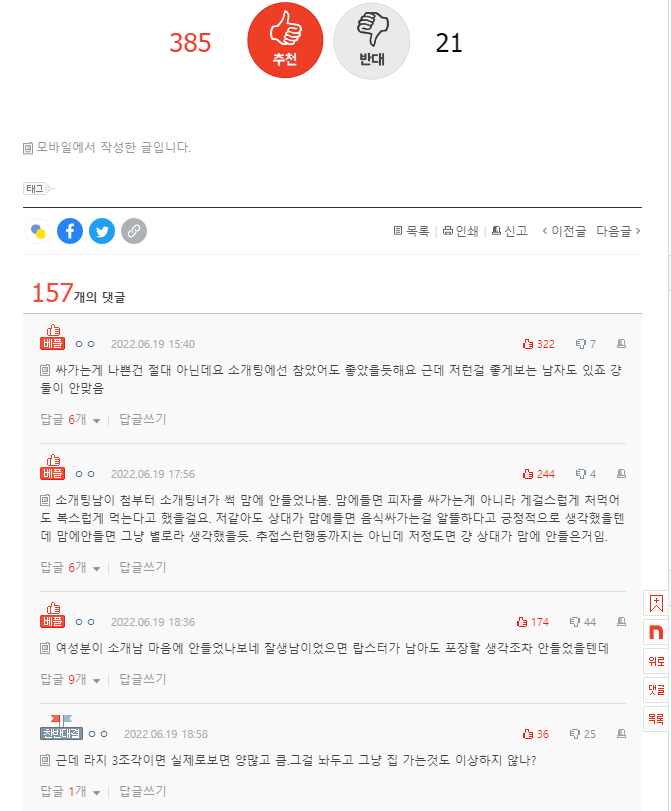Share the post via Facebook icon
Viewport: 671px width, 811px height.
tap(70, 231)
